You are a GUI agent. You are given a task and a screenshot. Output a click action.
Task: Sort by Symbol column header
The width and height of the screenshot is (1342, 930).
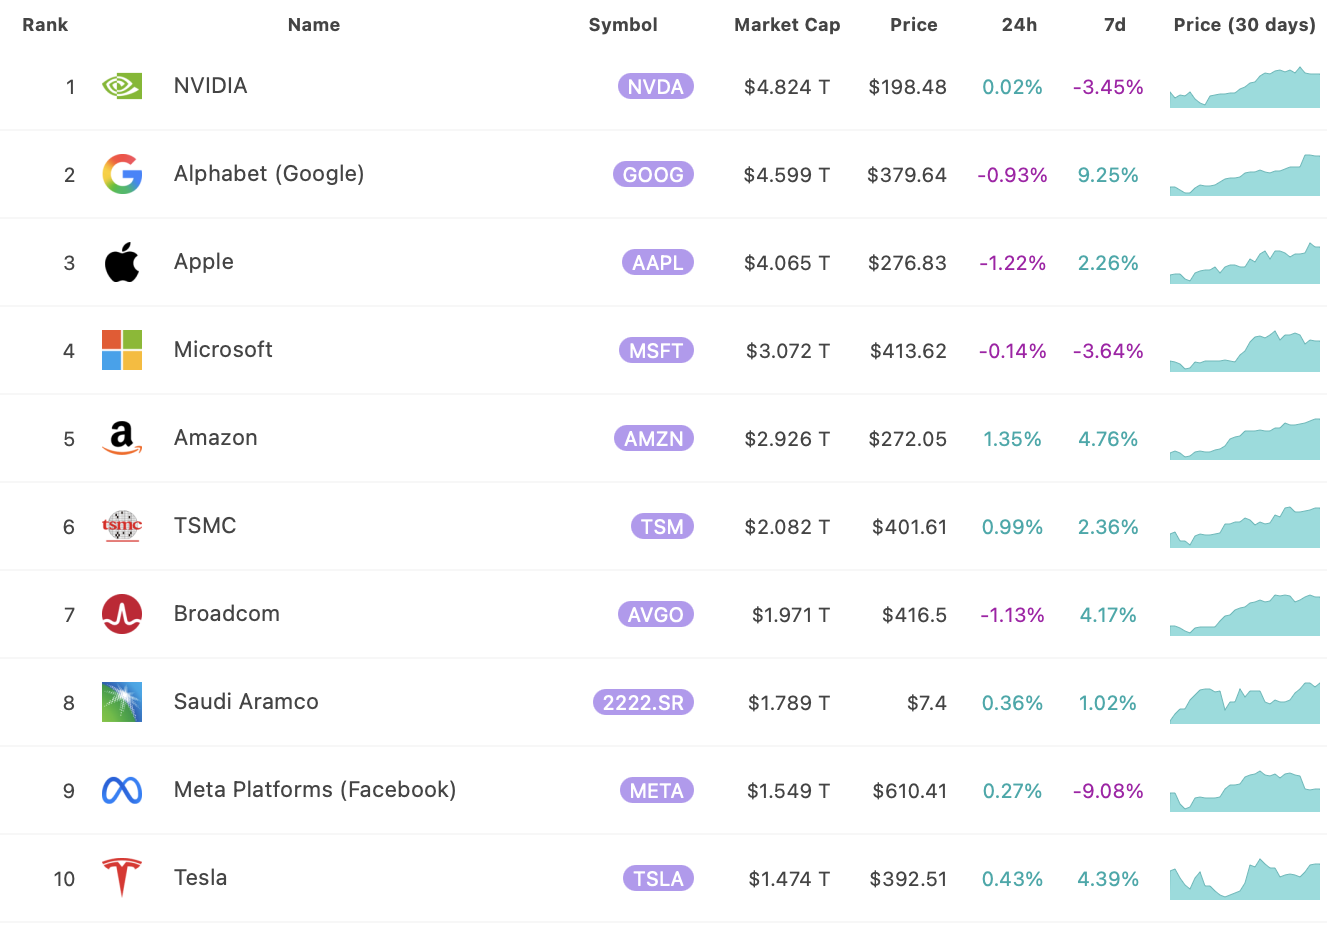pos(623,25)
